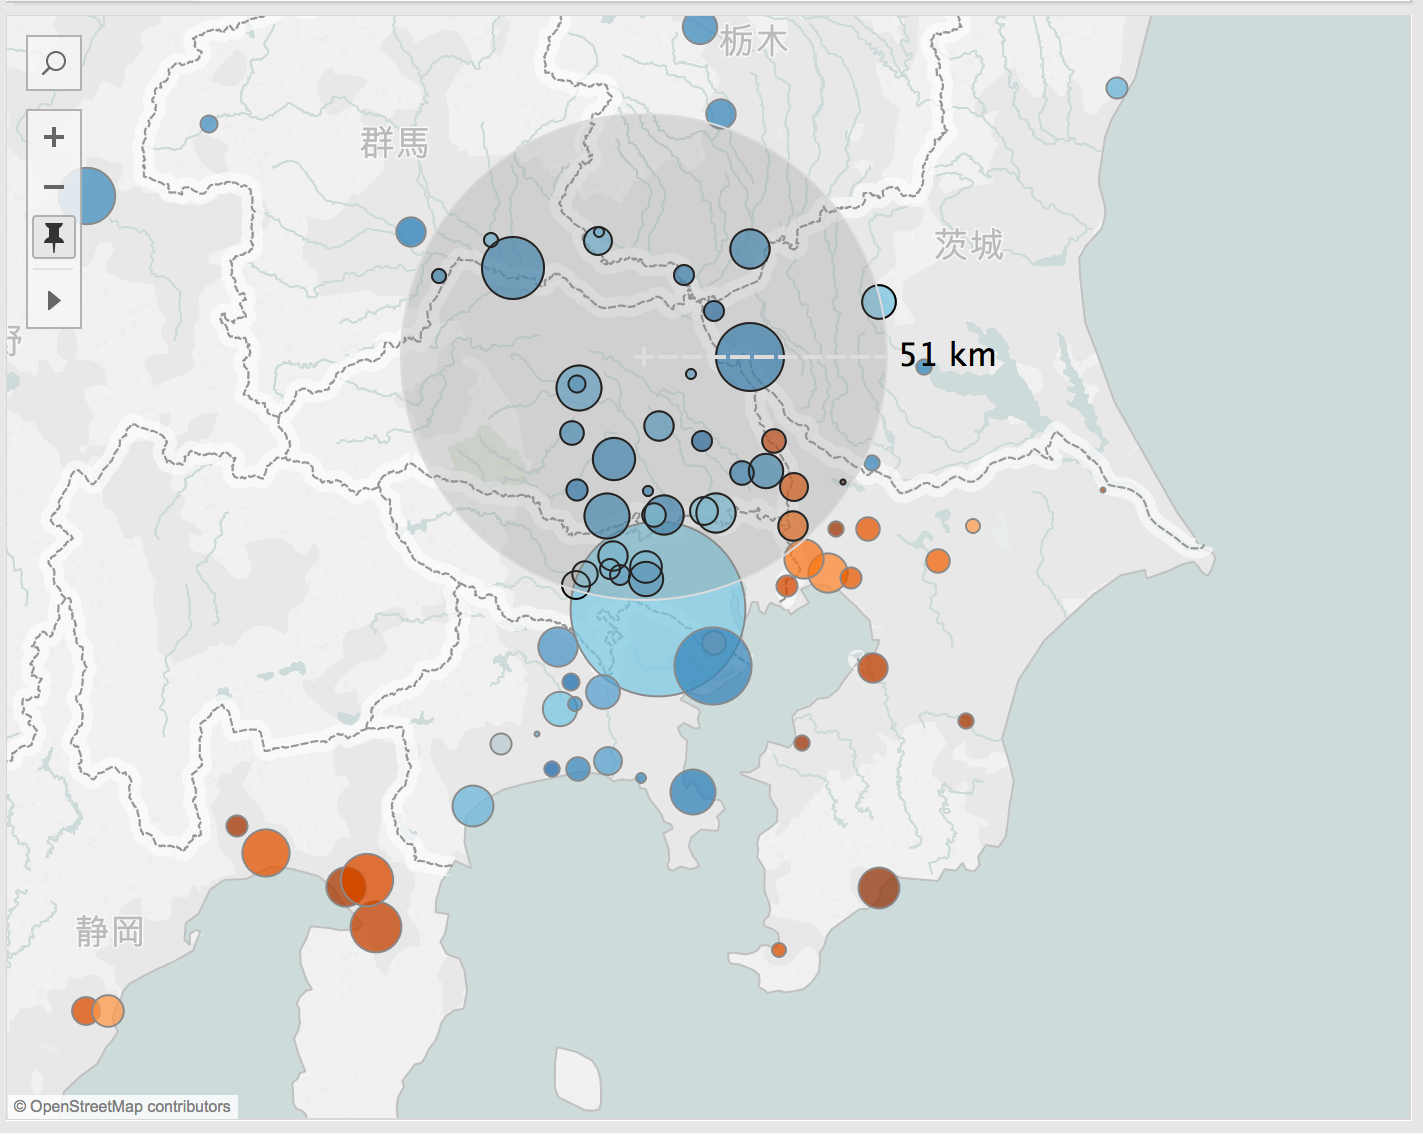Select the gray circle mark southwest of Tokyo
Screen dimensions: 1423x1135
pyautogui.click(x=501, y=744)
